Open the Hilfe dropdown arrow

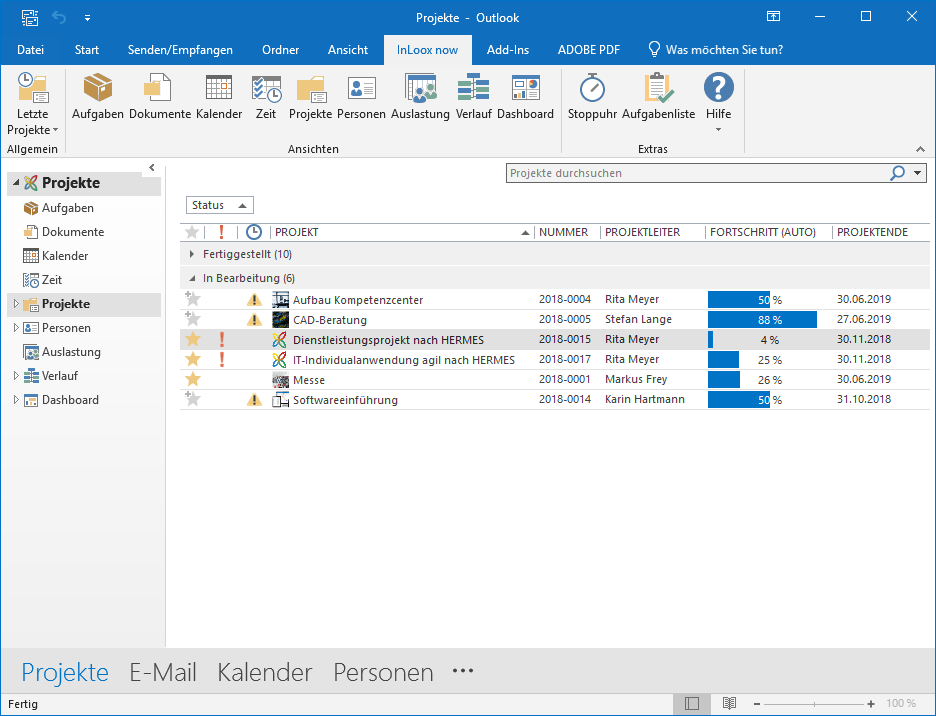719,130
